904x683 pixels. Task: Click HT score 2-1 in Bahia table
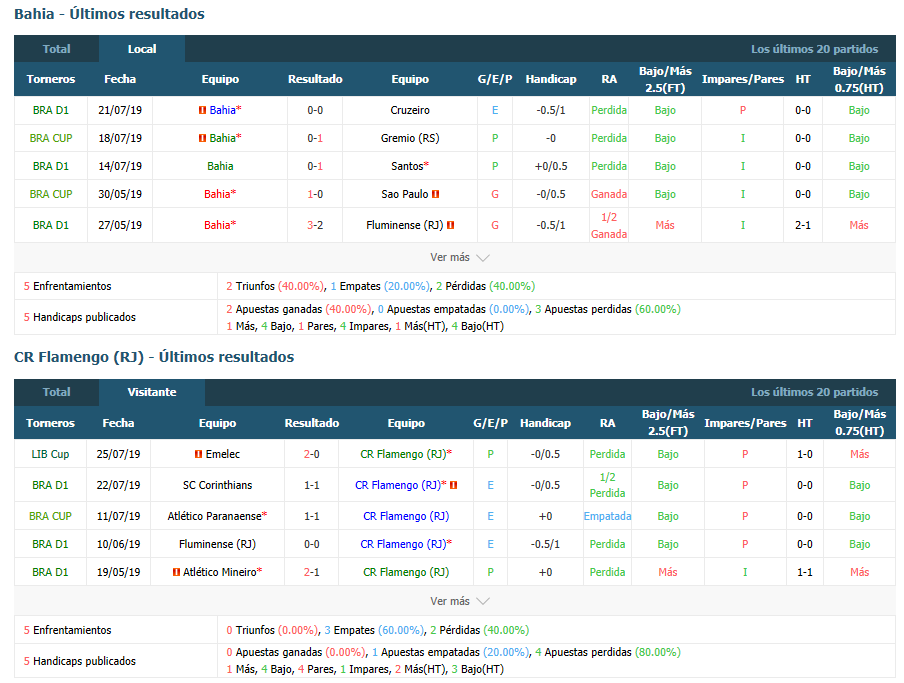803,225
